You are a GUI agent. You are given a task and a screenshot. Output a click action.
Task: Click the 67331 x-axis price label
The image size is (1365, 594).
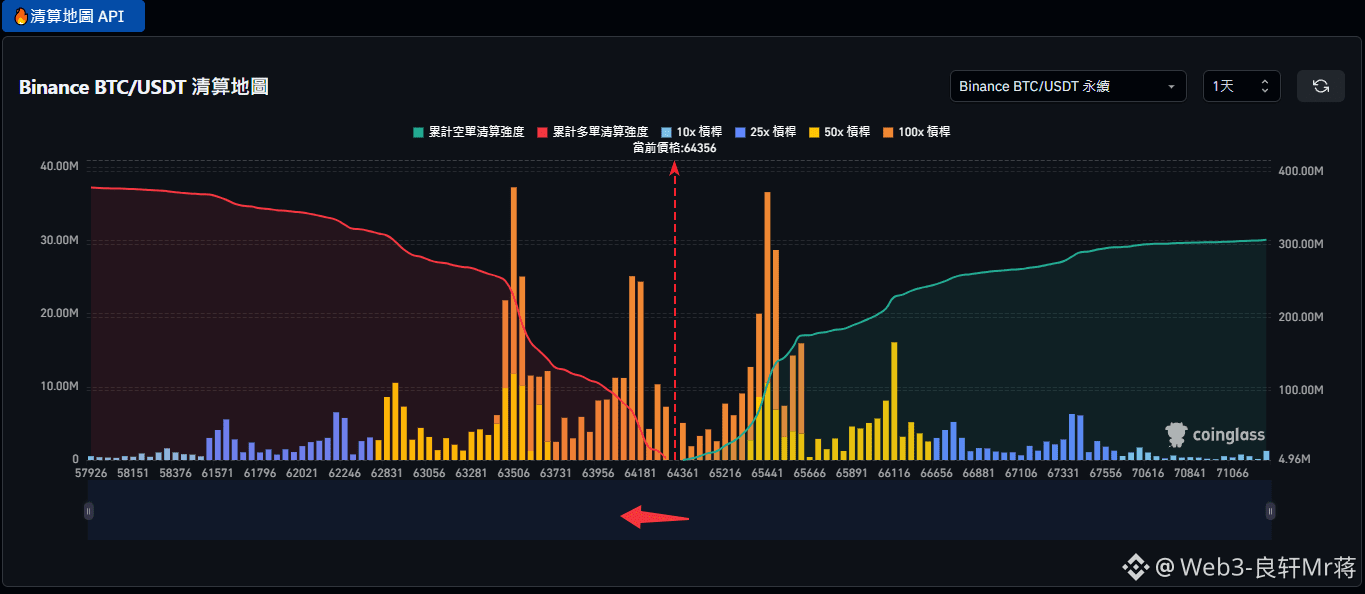[1063, 473]
